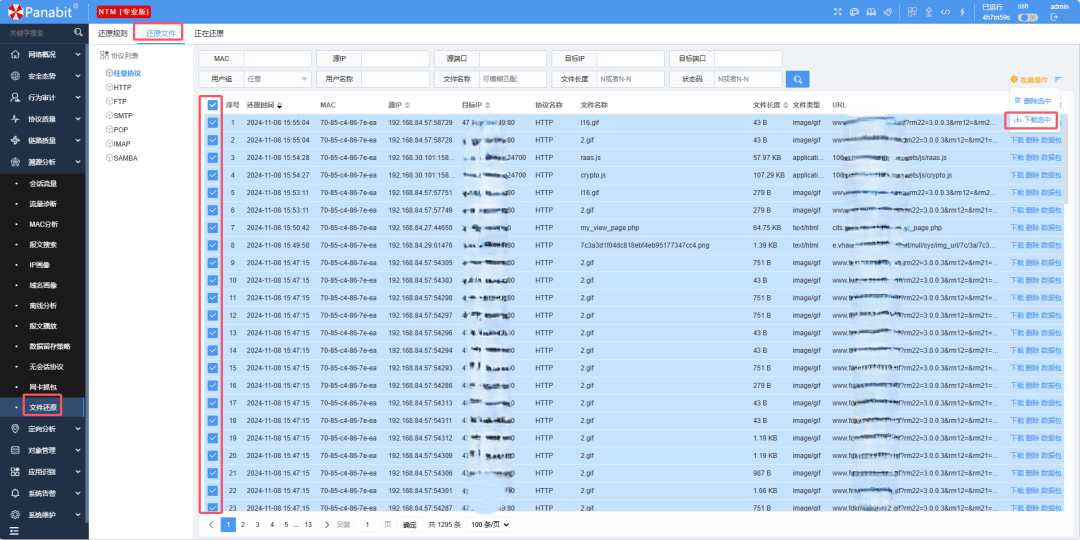1080x540 pixels.
Task: Open the manual book icon in header
Action: (x=871, y=12)
